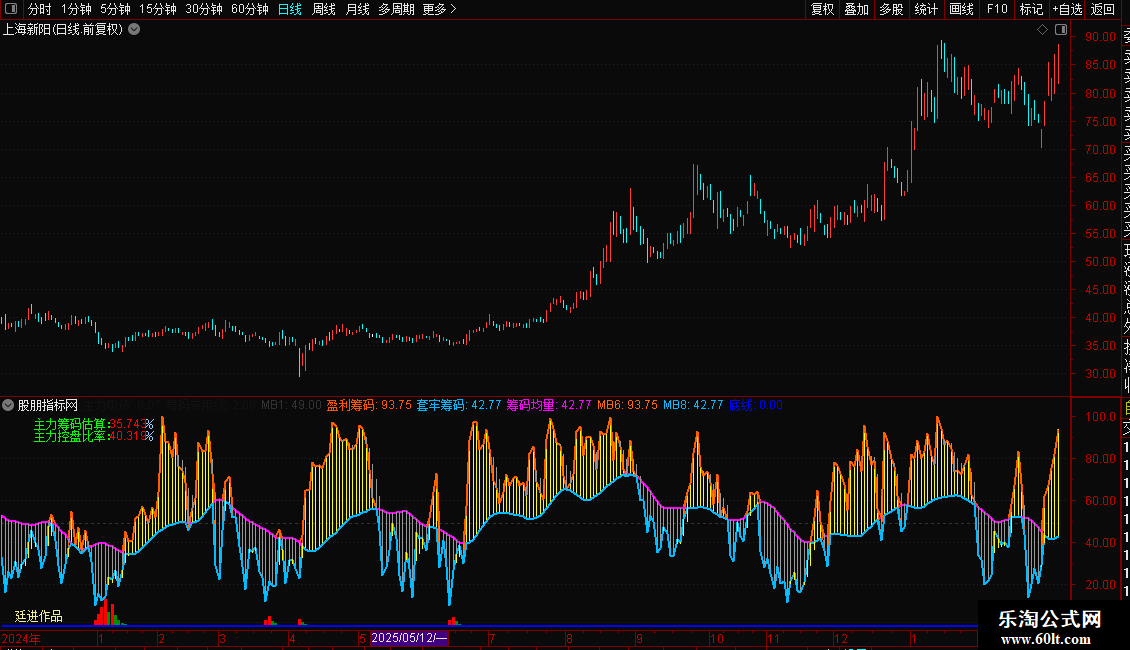This screenshot has height=650, width=1130.
Task: Click the 主力控盘比率 text
Action: (70, 436)
